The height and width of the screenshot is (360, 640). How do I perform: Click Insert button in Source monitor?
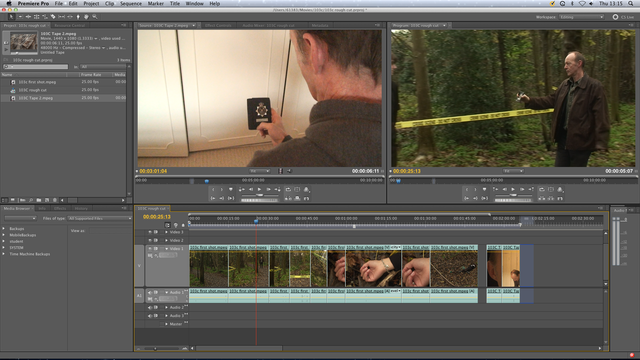[288, 198]
